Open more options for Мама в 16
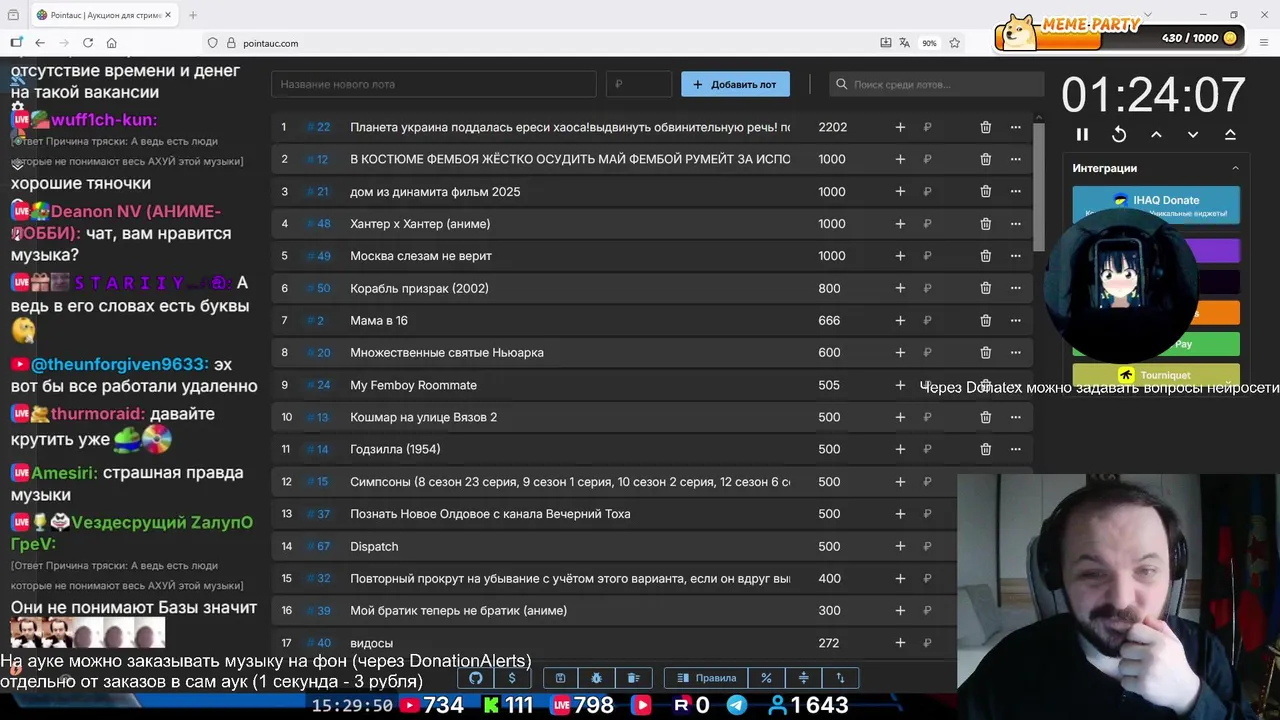The height and width of the screenshot is (720, 1280). [1015, 320]
